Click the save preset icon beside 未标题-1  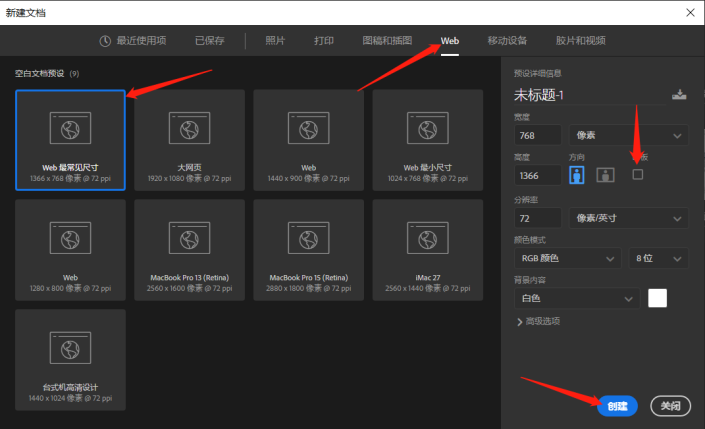coord(680,95)
